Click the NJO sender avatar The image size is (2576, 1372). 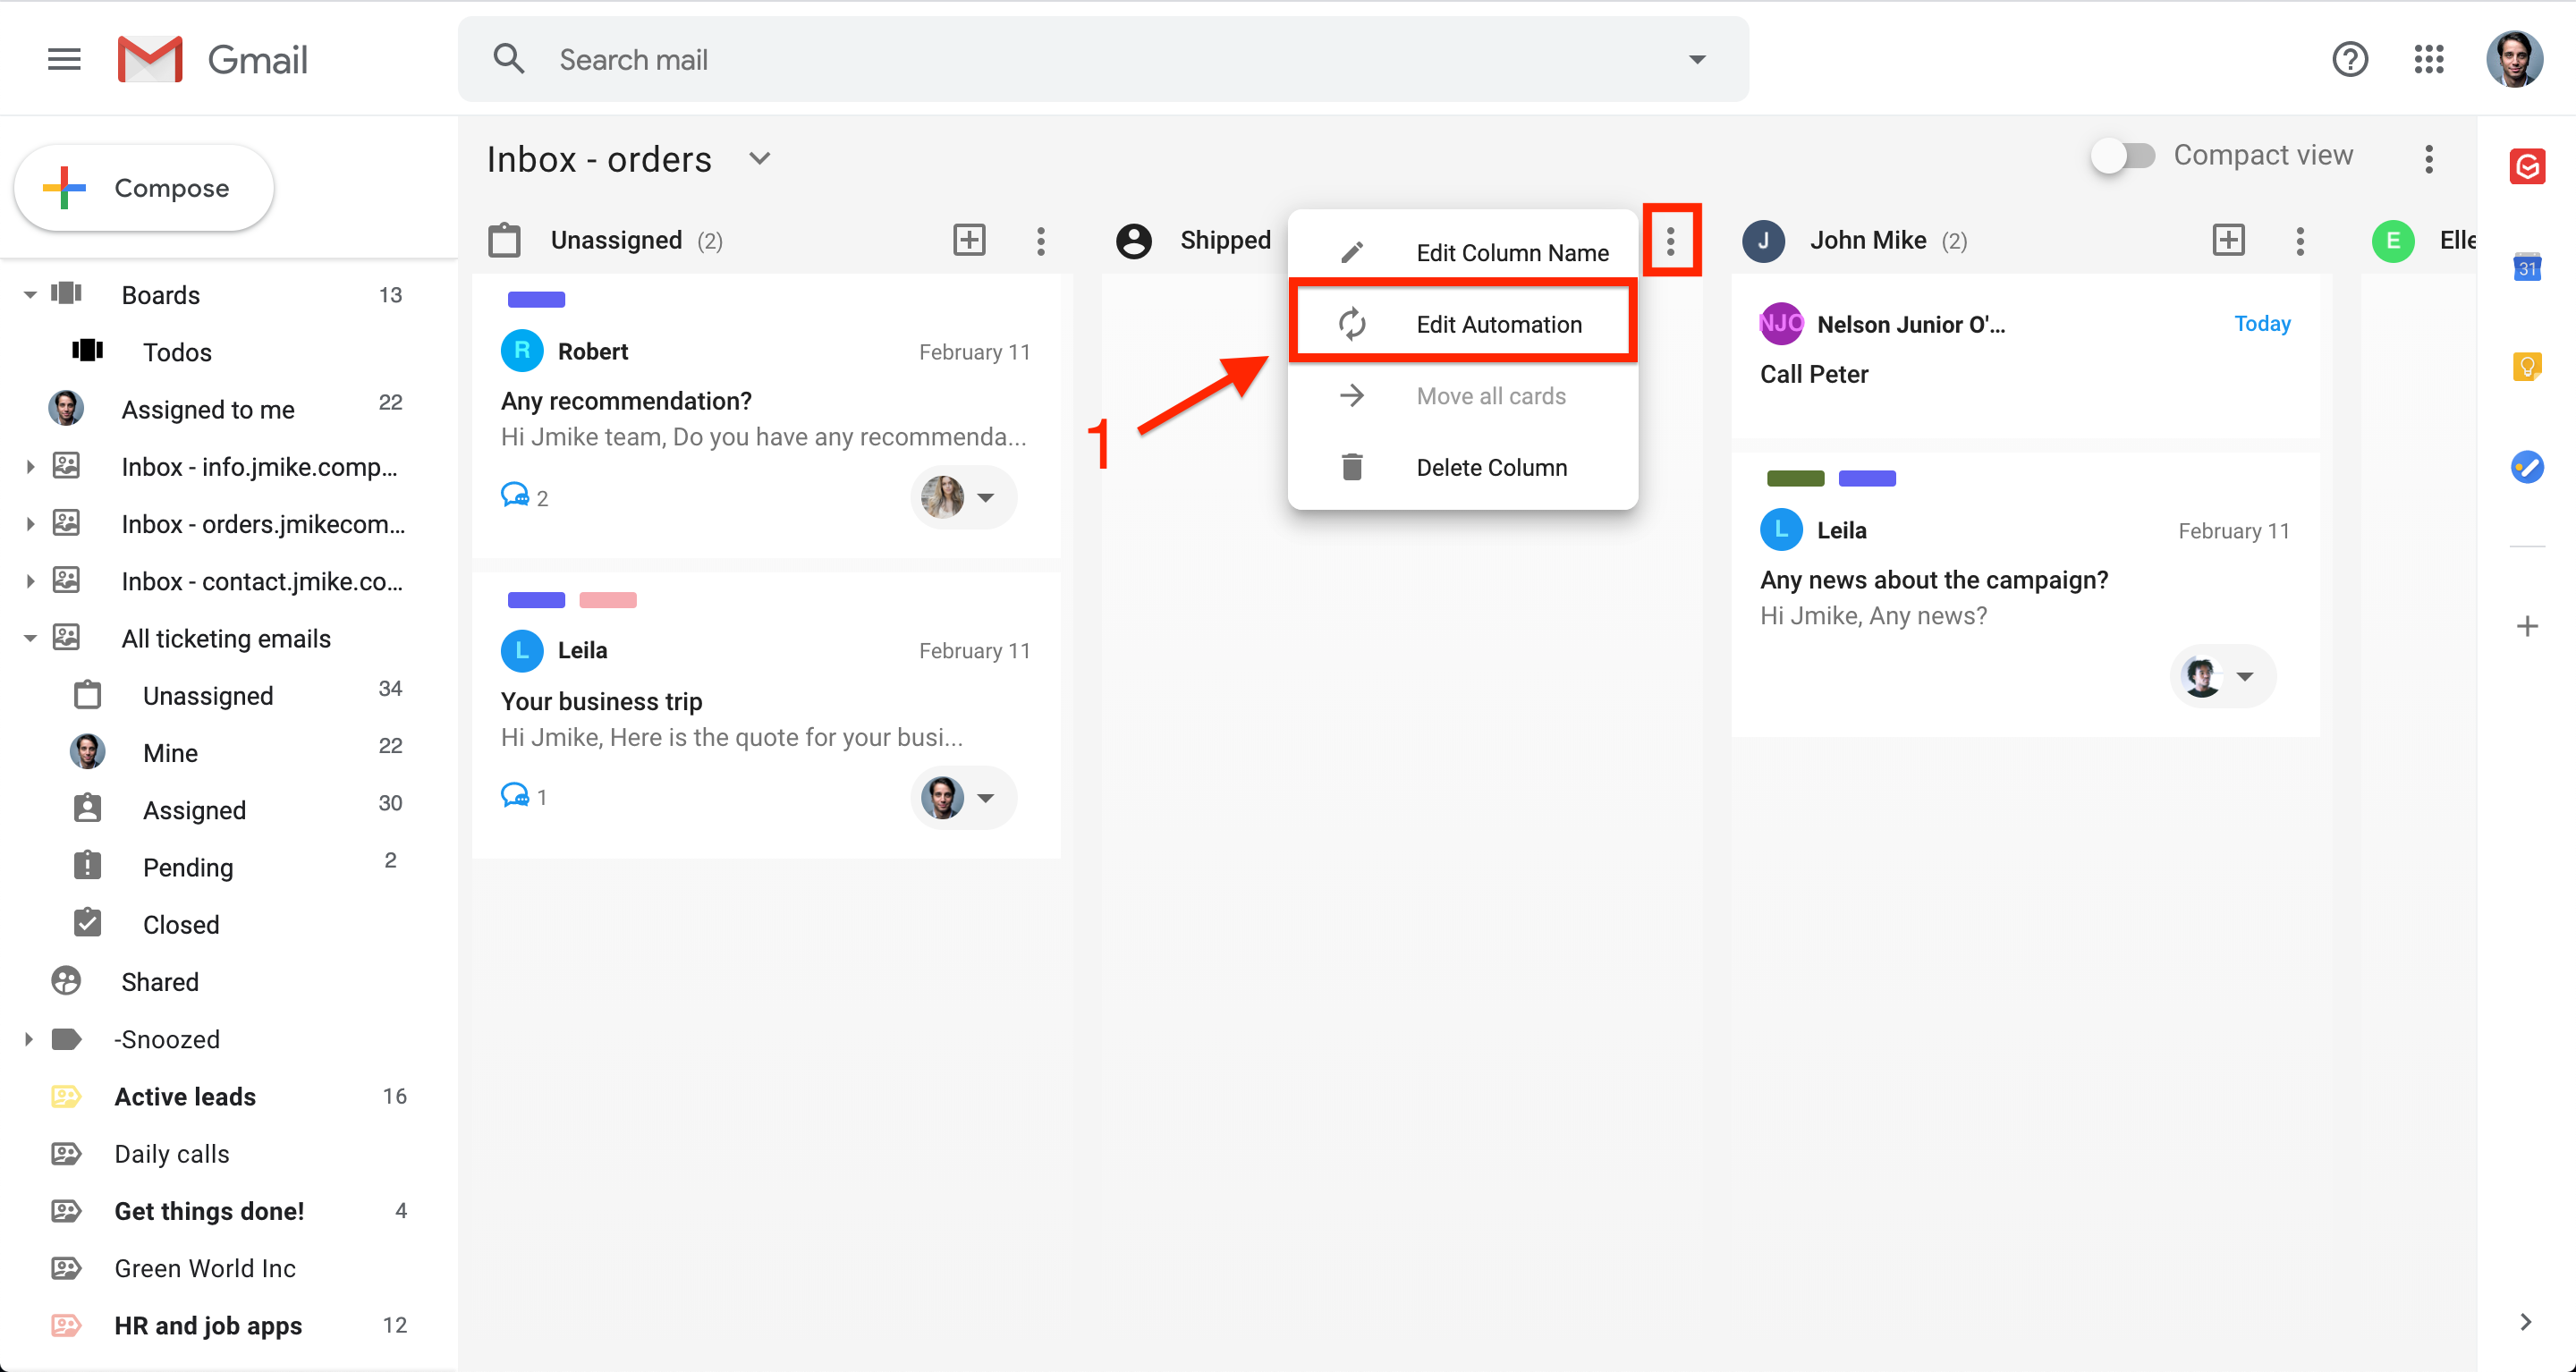tap(1781, 324)
